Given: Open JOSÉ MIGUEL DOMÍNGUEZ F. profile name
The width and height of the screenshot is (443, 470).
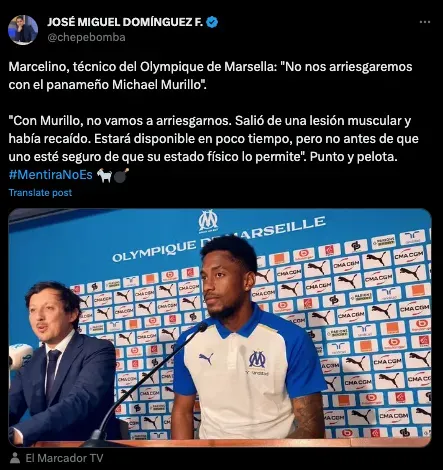Looking at the screenshot, I should [x=125, y=22].
